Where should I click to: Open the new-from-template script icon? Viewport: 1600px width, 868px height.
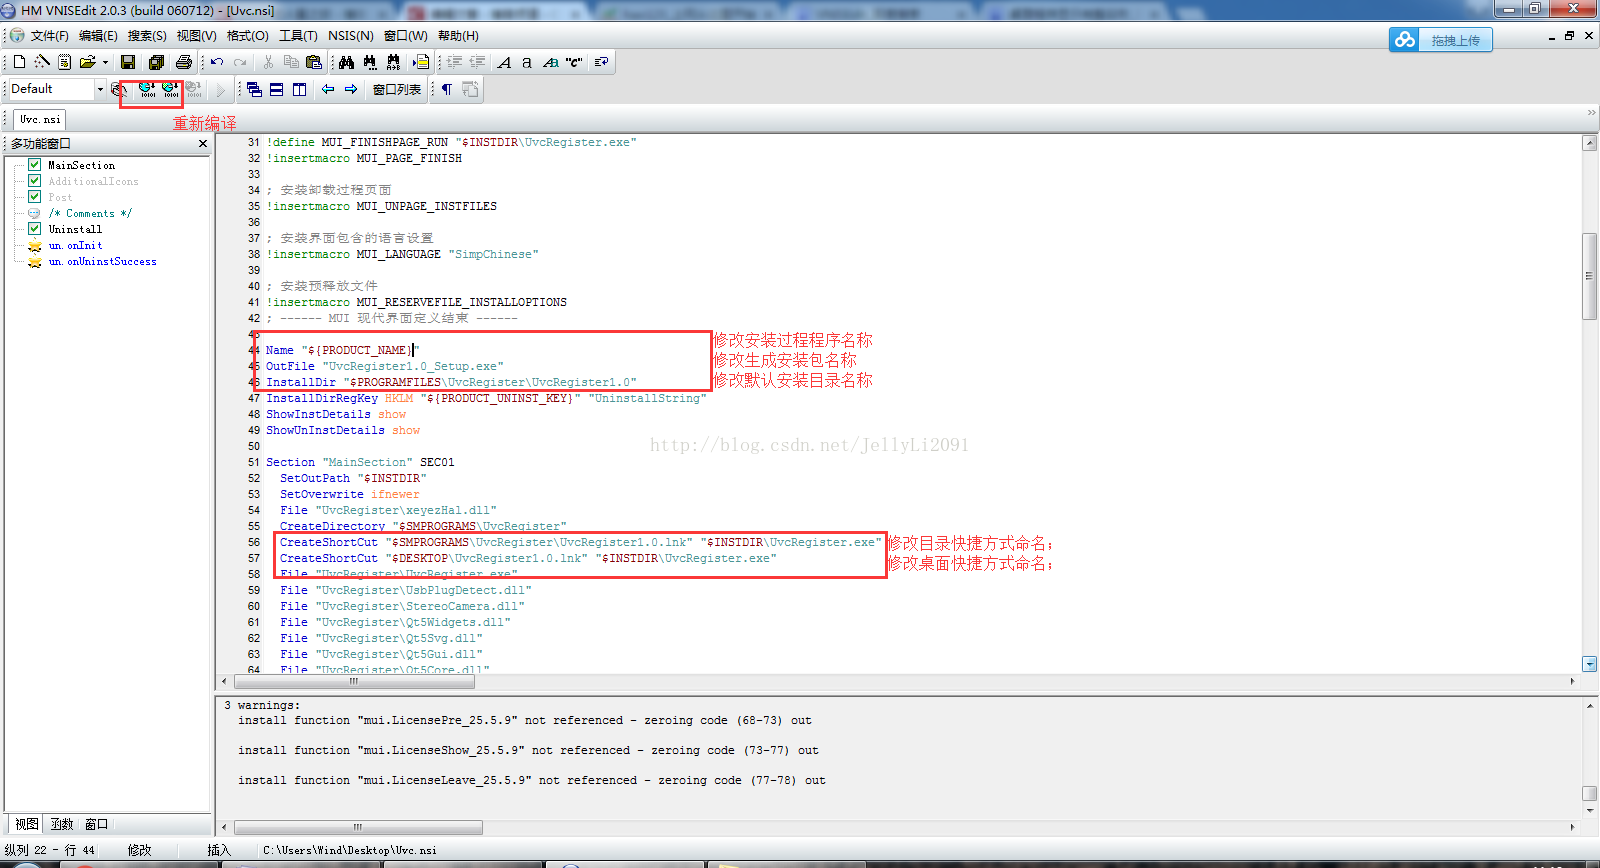pos(64,62)
